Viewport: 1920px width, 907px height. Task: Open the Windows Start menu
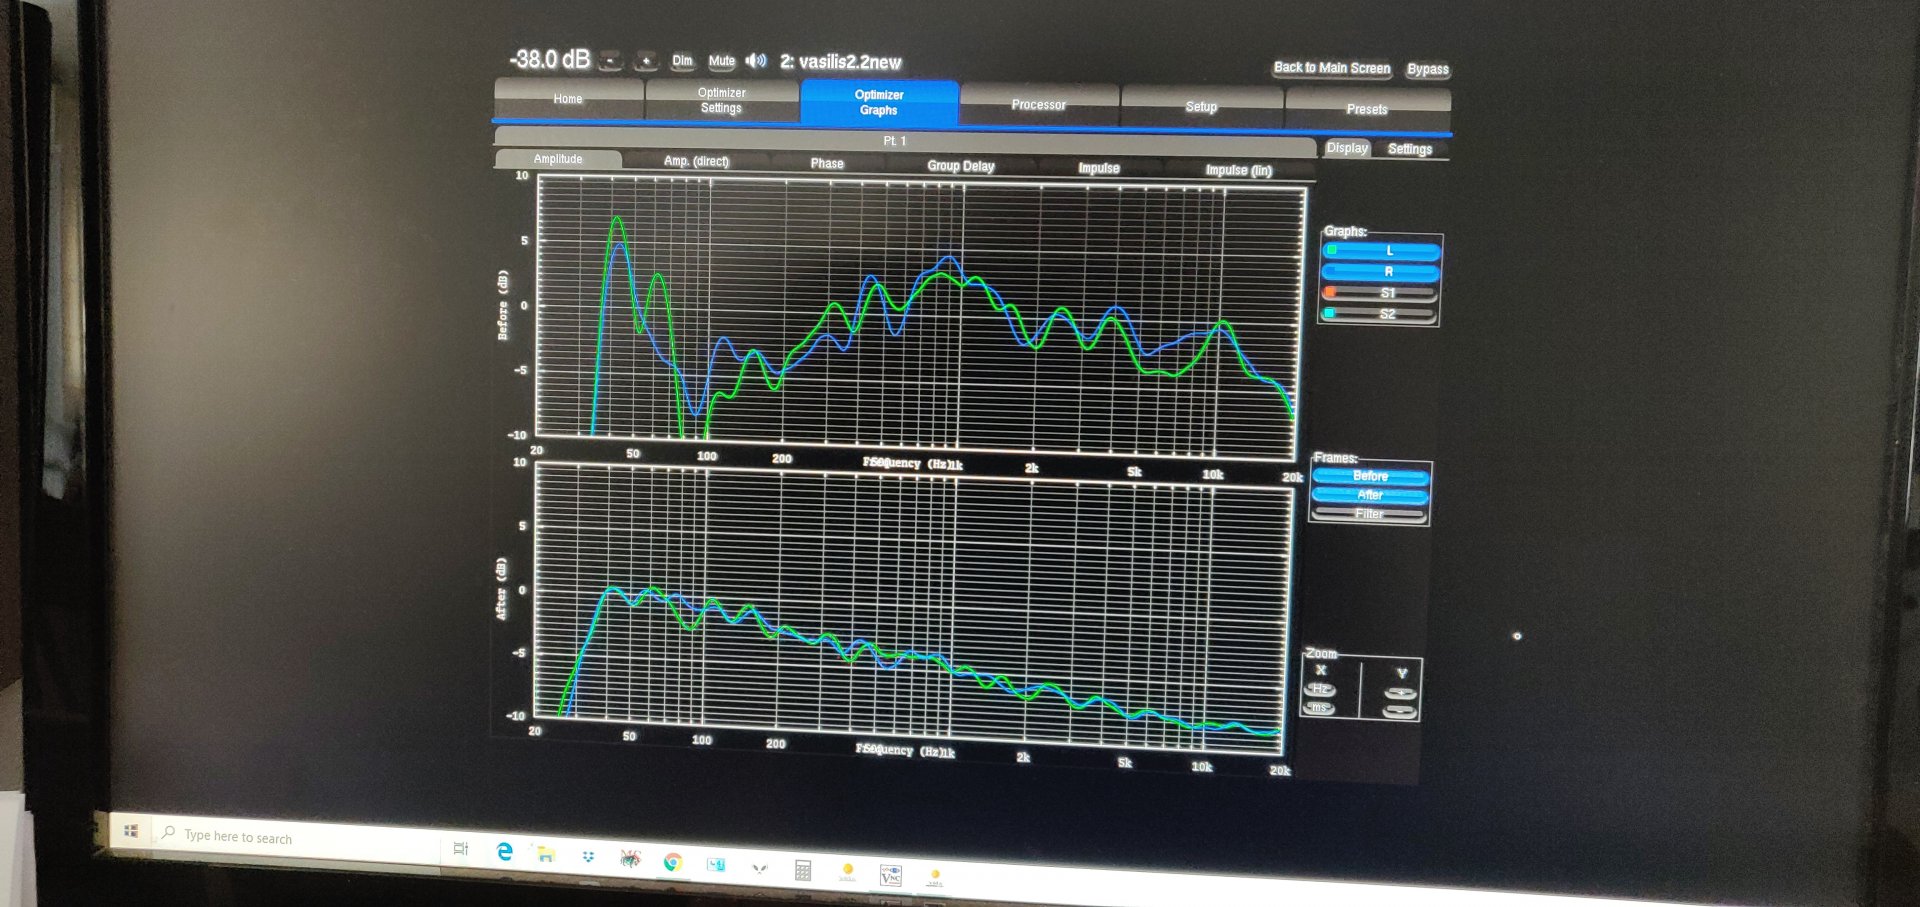pyautogui.click(x=130, y=831)
